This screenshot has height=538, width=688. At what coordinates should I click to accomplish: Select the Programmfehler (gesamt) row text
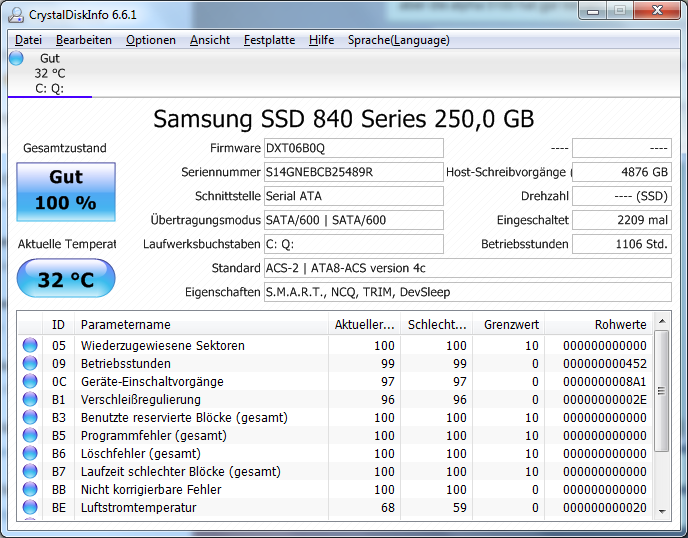(154, 435)
